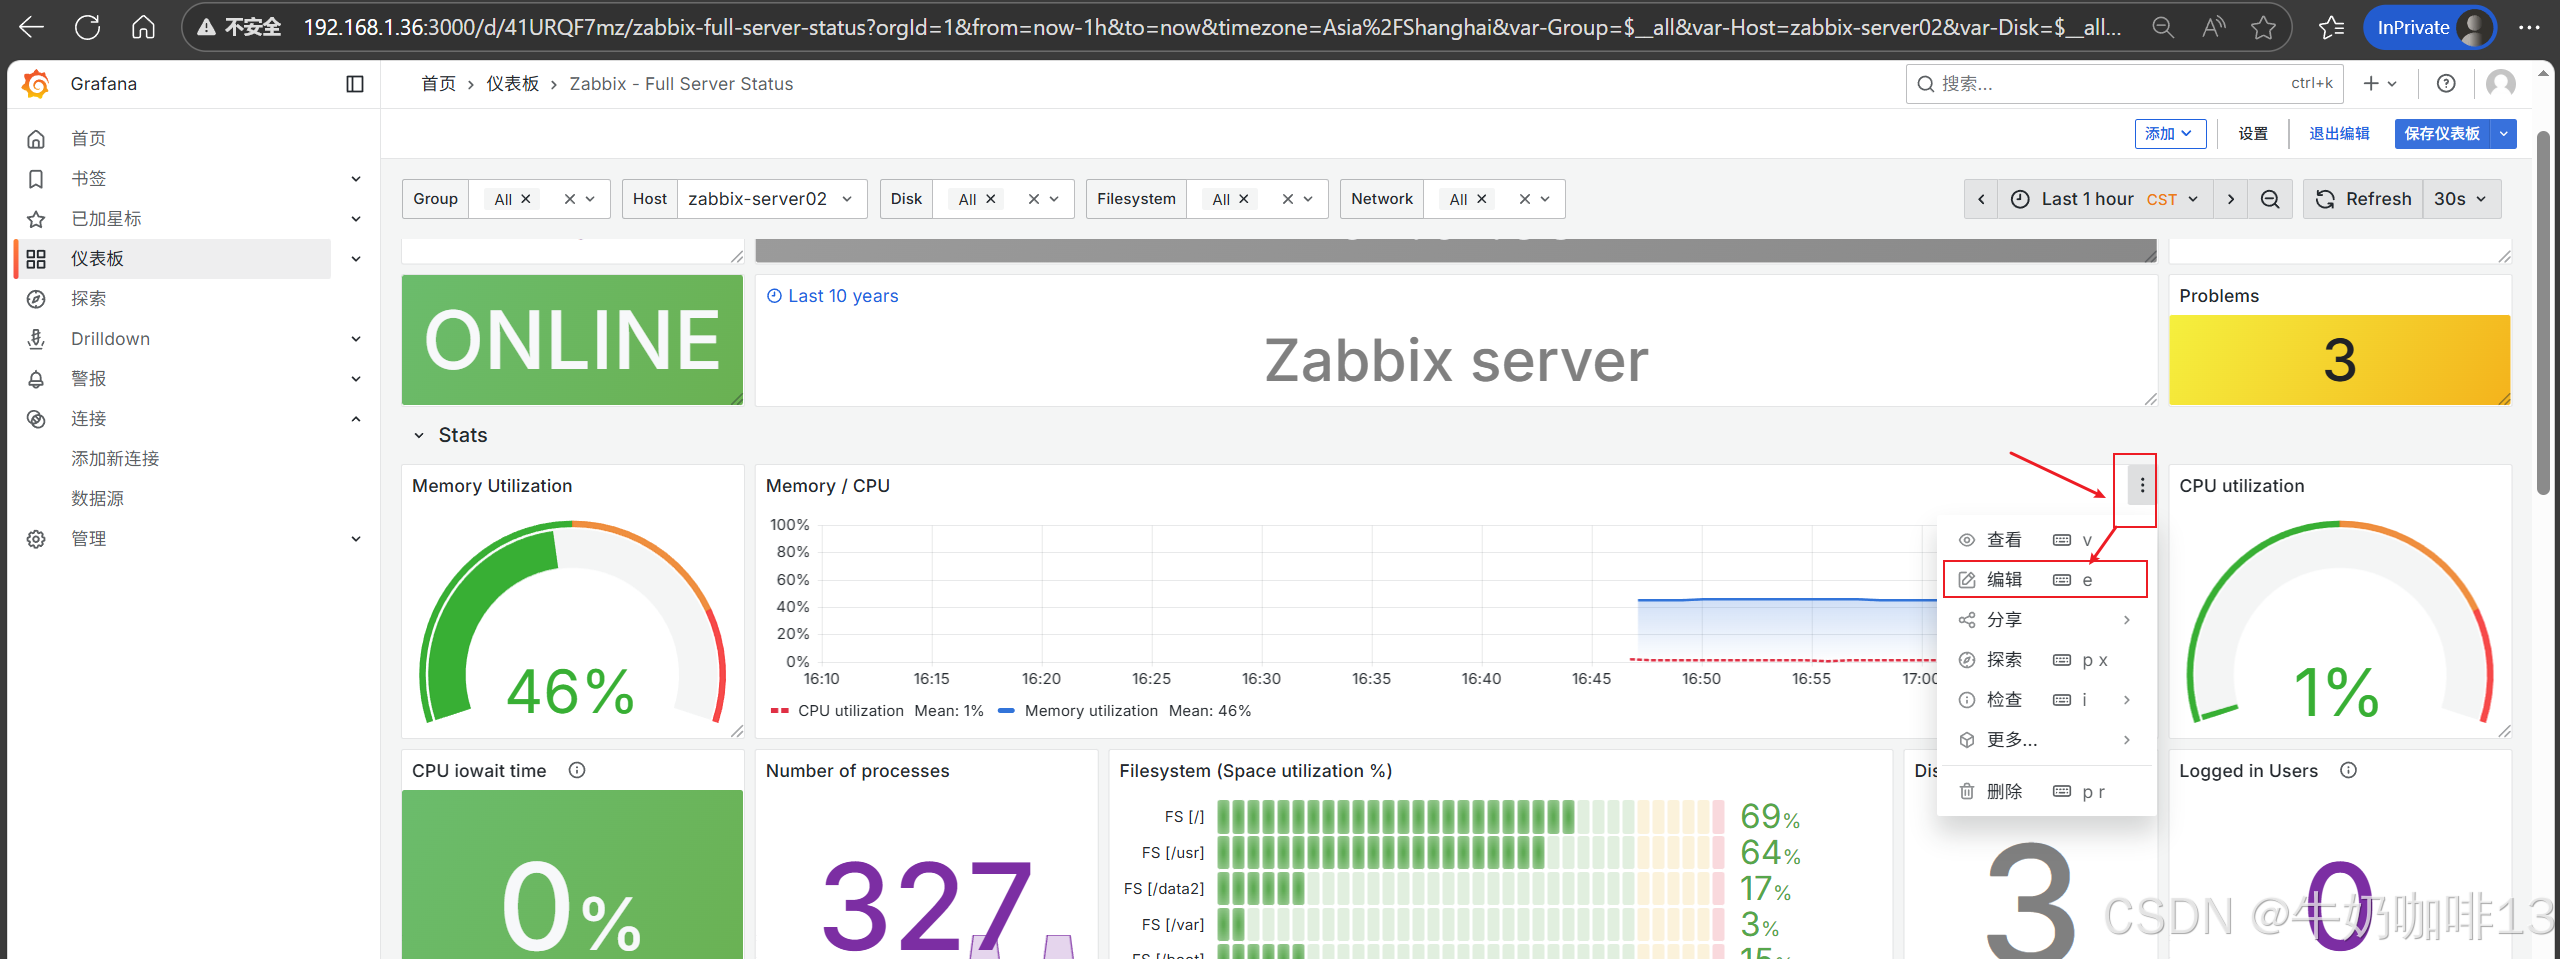
Task: Open More (更多...) submenu in panel menu
Action: click(x=2045, y=740)
